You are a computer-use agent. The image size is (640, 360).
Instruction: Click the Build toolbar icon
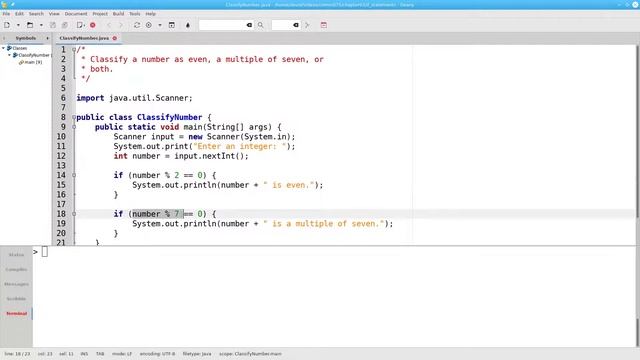tap(149, 25)
